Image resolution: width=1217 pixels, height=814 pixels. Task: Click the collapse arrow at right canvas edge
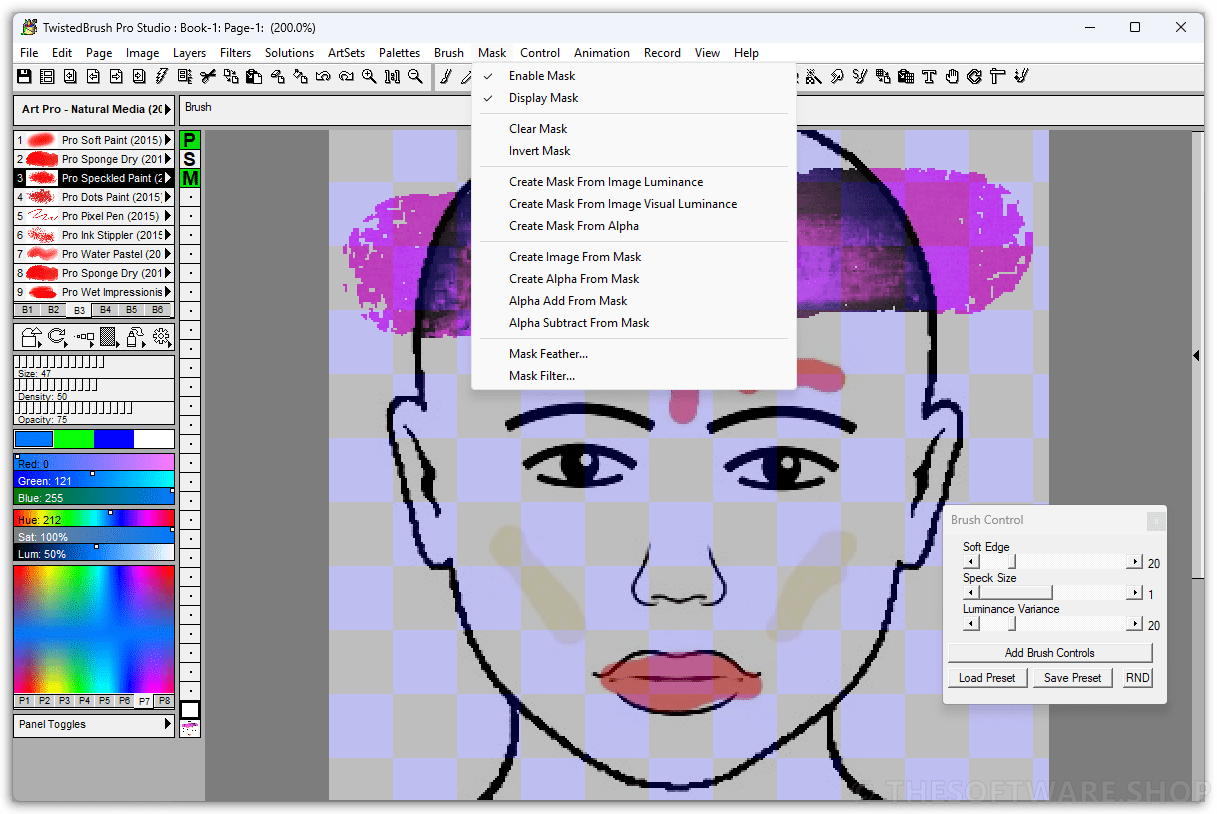click(1197, 355)
